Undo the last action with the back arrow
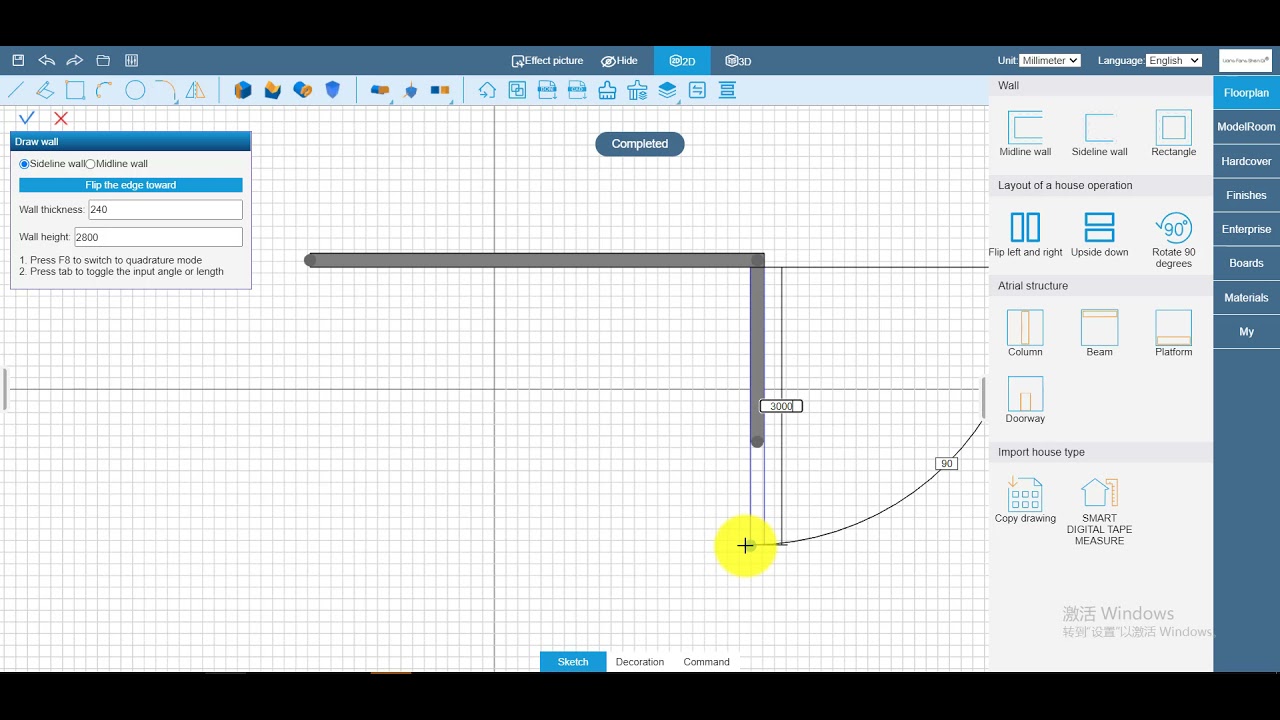The image size is (1280, 720). click(x=46, y=60)
